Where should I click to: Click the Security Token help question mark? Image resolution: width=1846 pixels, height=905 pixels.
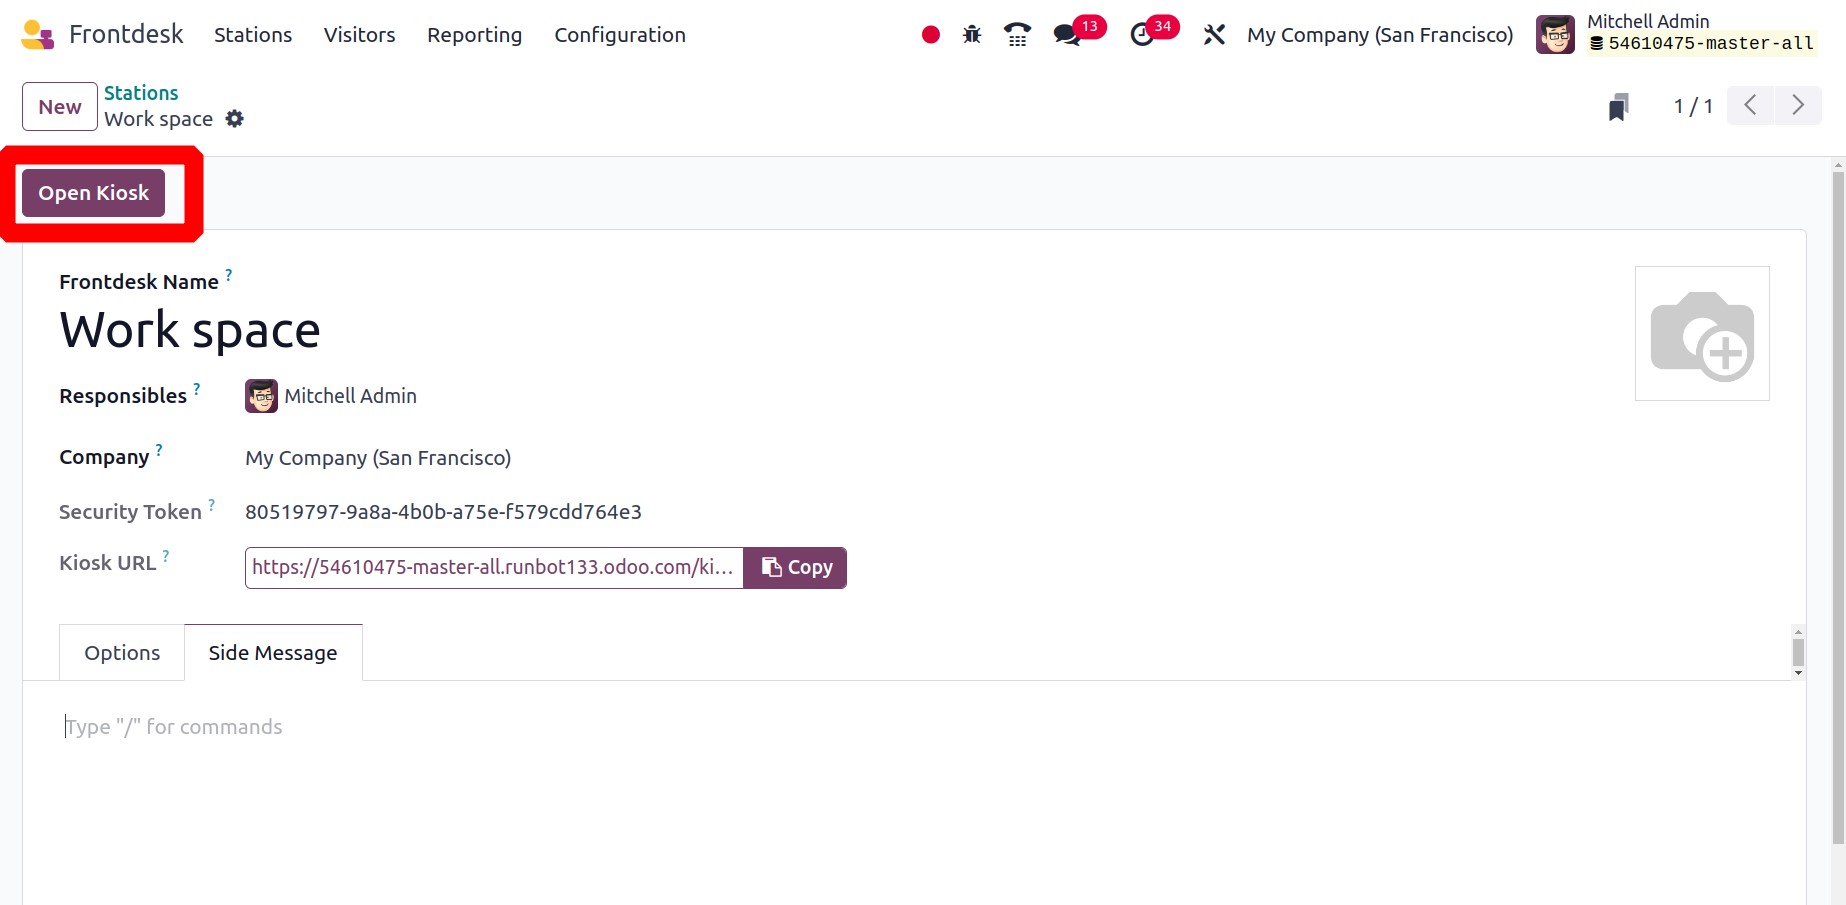coord(212,504)
